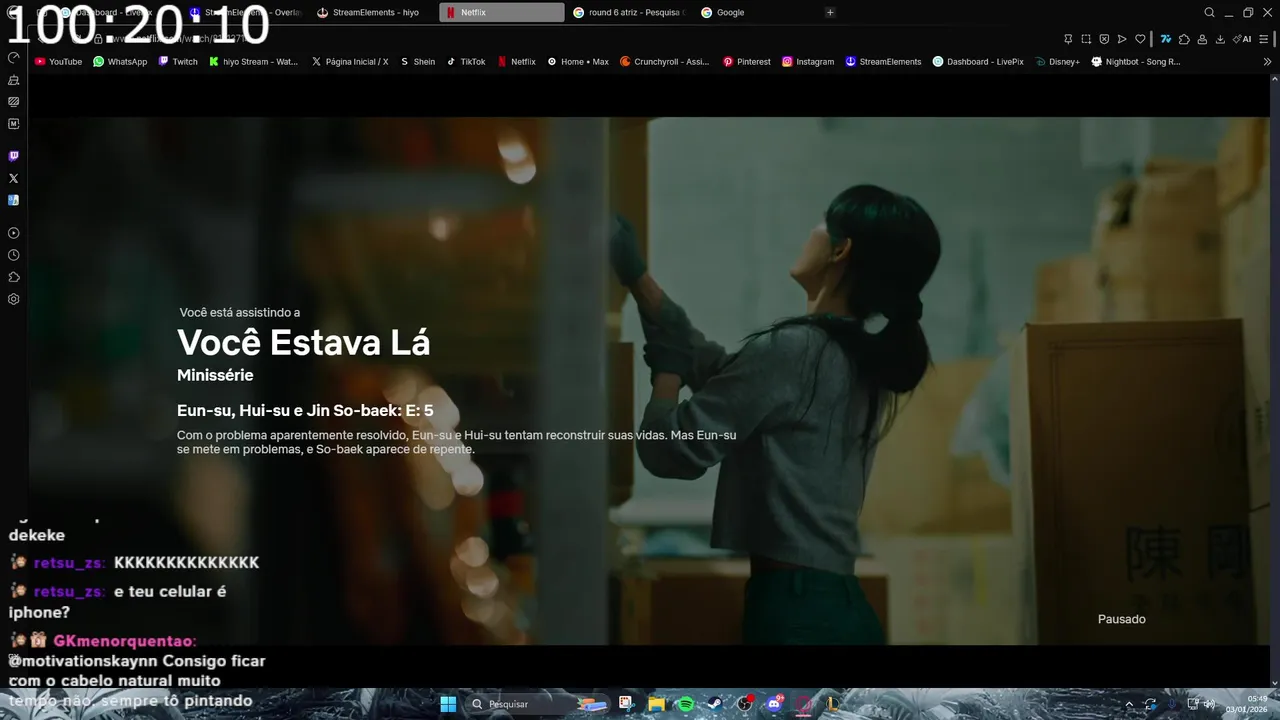This screenshot has width=1280, height=720.
Task: Show hidden system tray icons chevron
Action: 1130,704
